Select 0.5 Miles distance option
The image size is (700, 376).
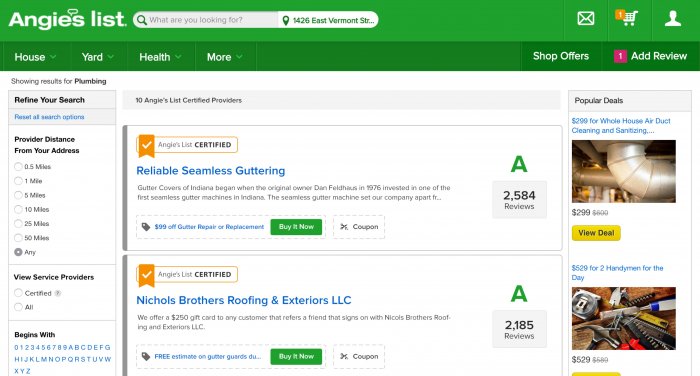18,167
